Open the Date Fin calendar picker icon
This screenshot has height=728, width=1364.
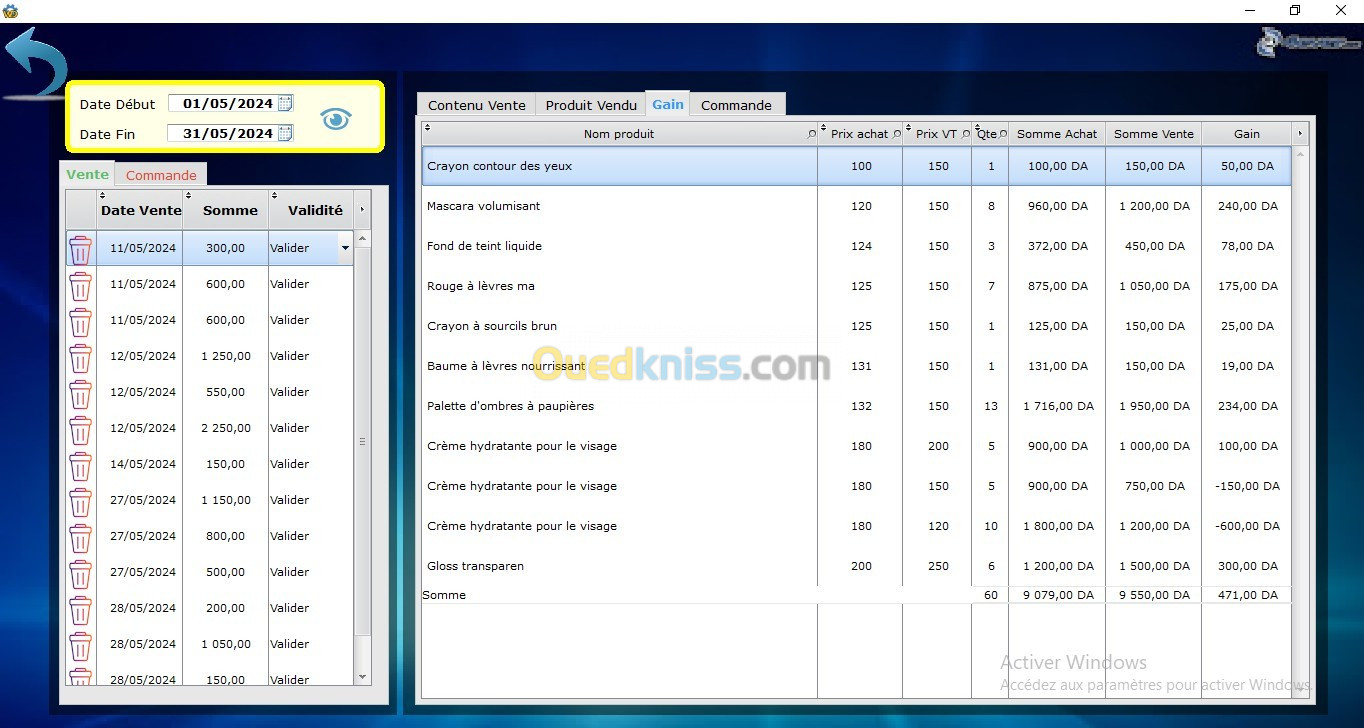pyautogui.click(x=285, y=133)
